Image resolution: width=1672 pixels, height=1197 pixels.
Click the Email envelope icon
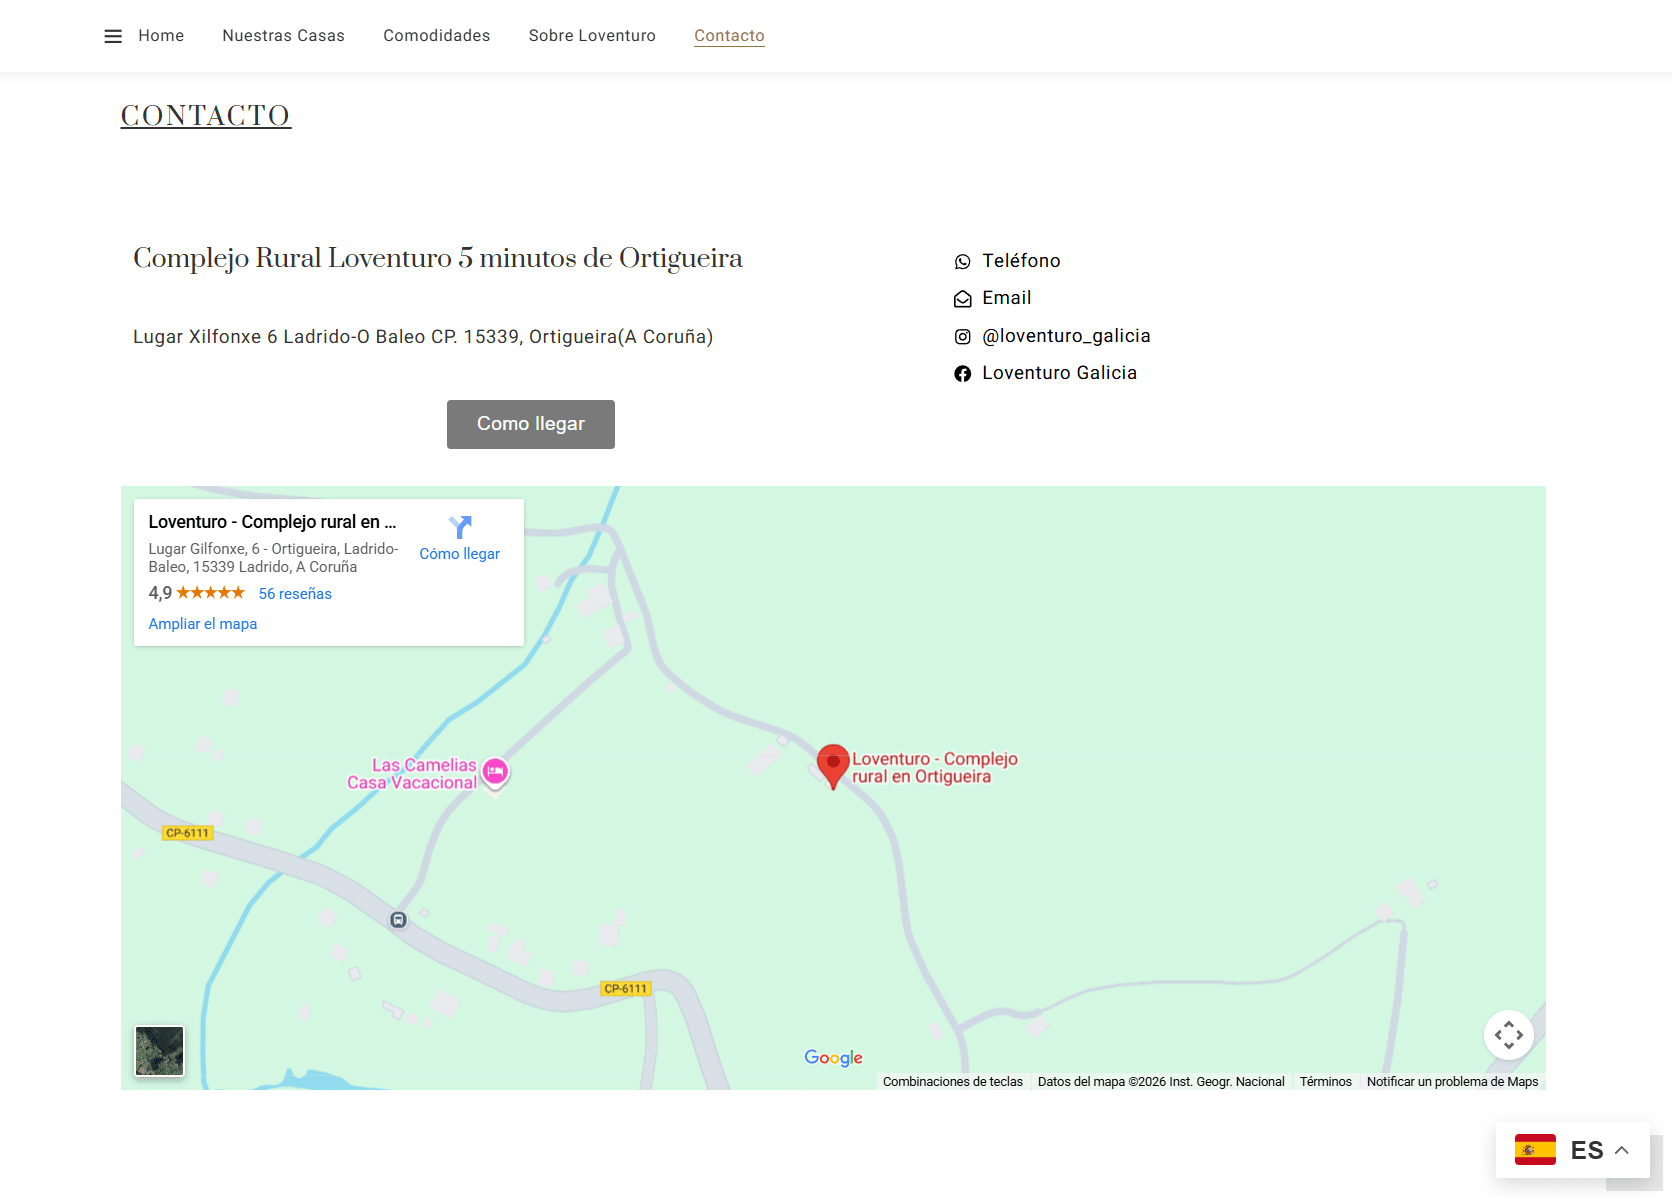click(962, 299)
